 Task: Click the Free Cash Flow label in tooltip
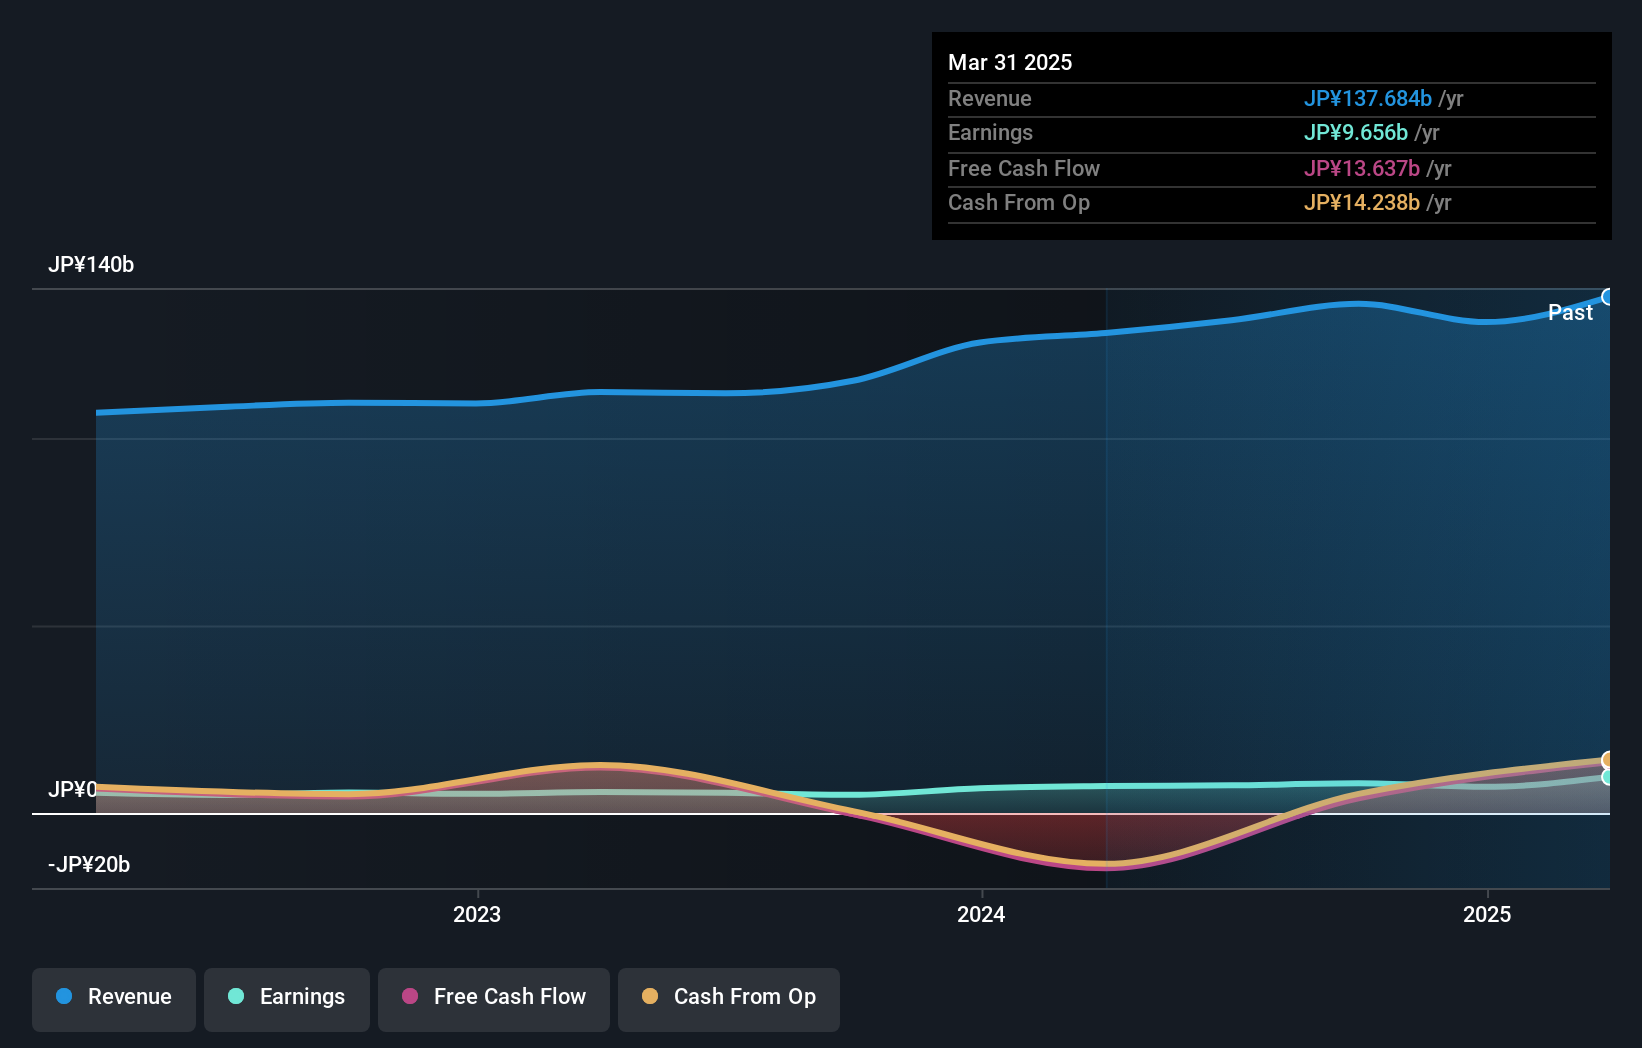(1023, 169)
